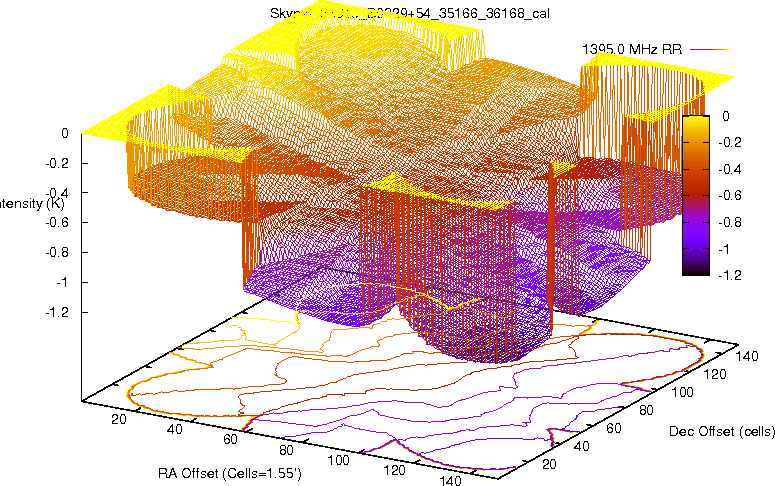
Task: Click the color bar label -1
Action: click(x=724, y=249)
